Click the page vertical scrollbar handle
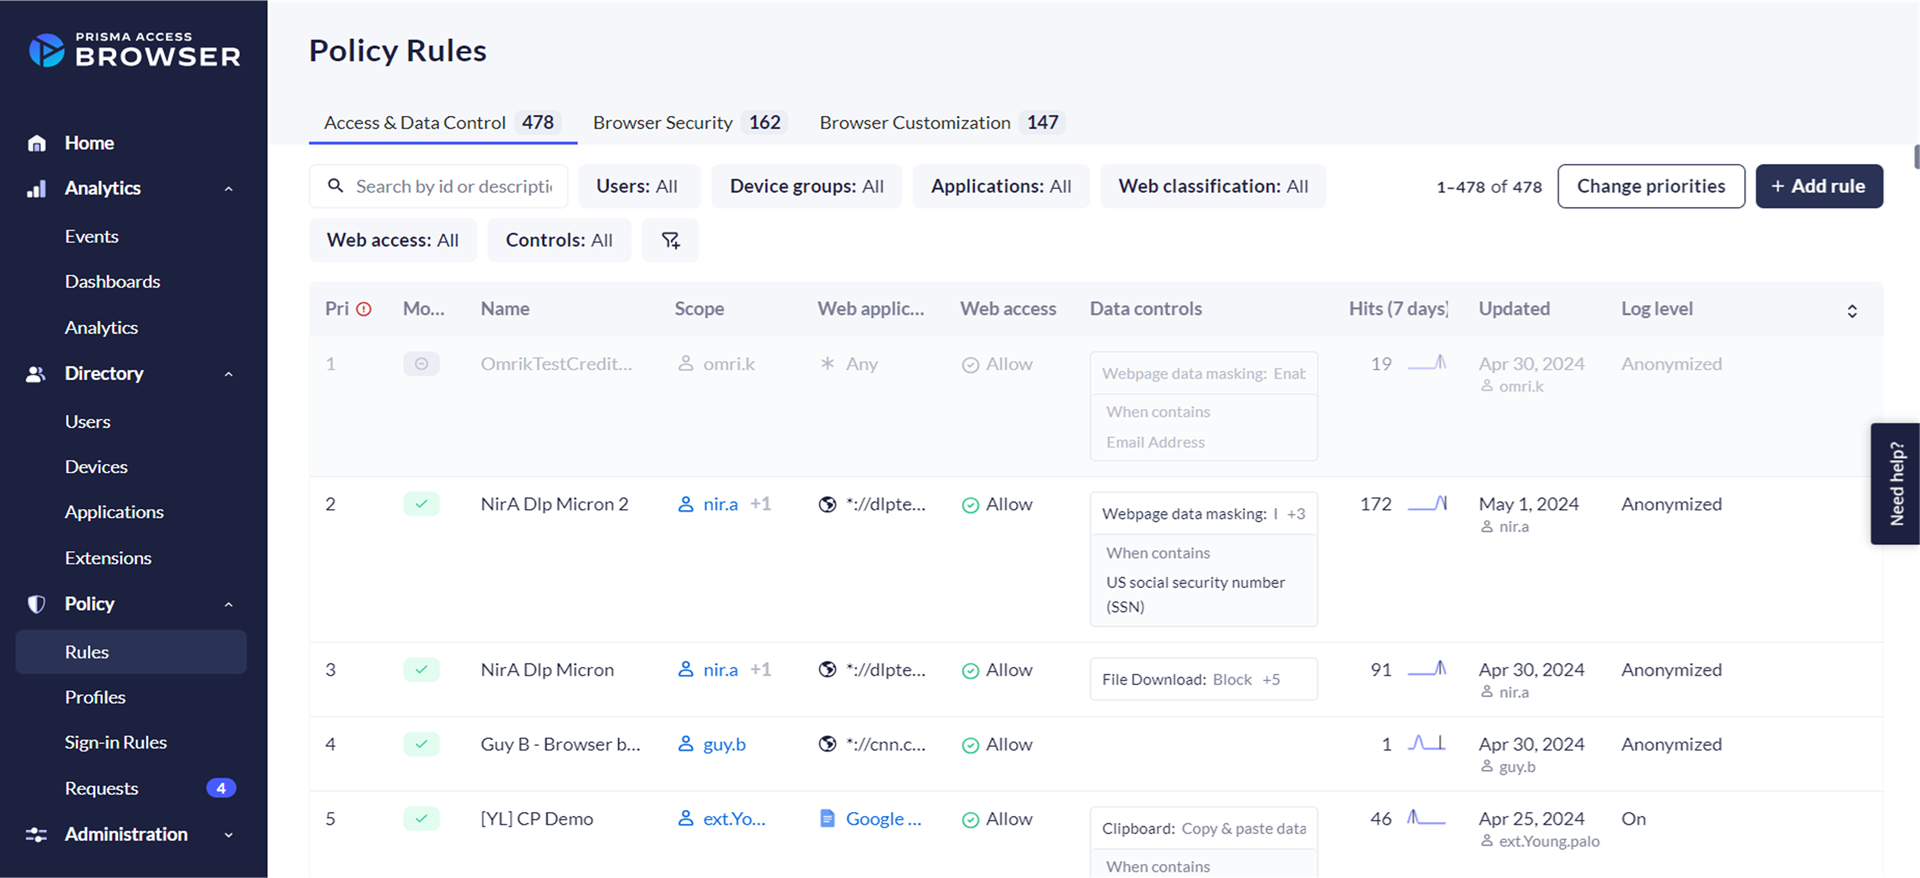1920x878 pixels. pyautogui.click(x=1916, y=157)
